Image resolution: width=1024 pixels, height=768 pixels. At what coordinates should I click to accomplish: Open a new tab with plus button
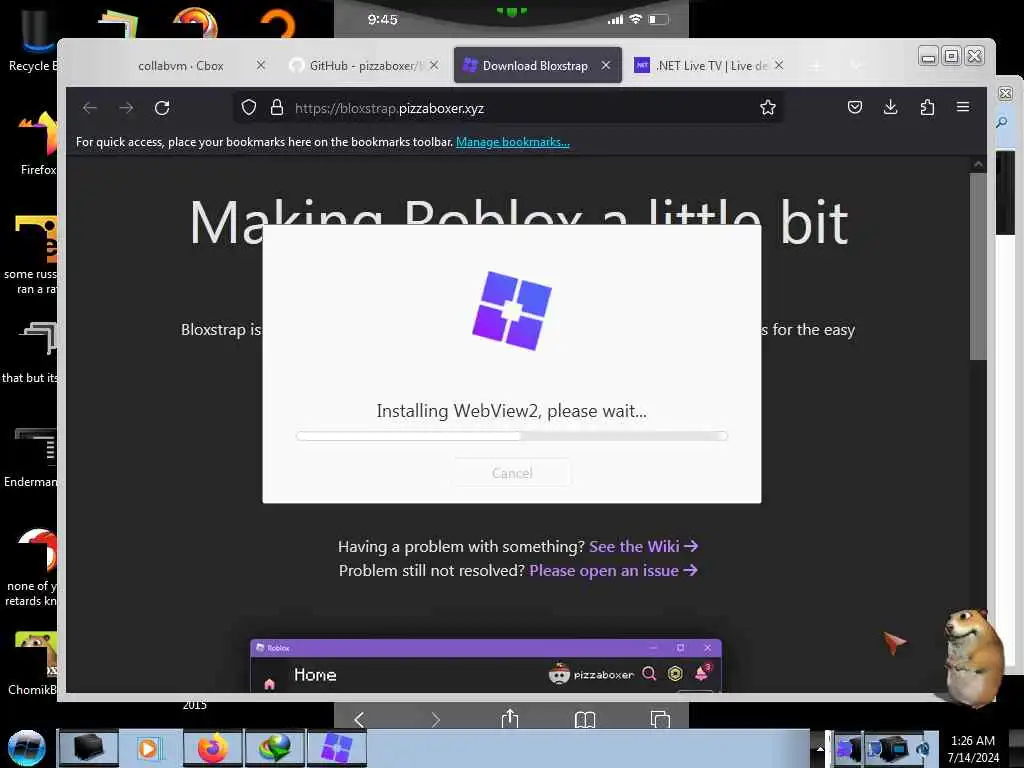(x=816, y=65)
